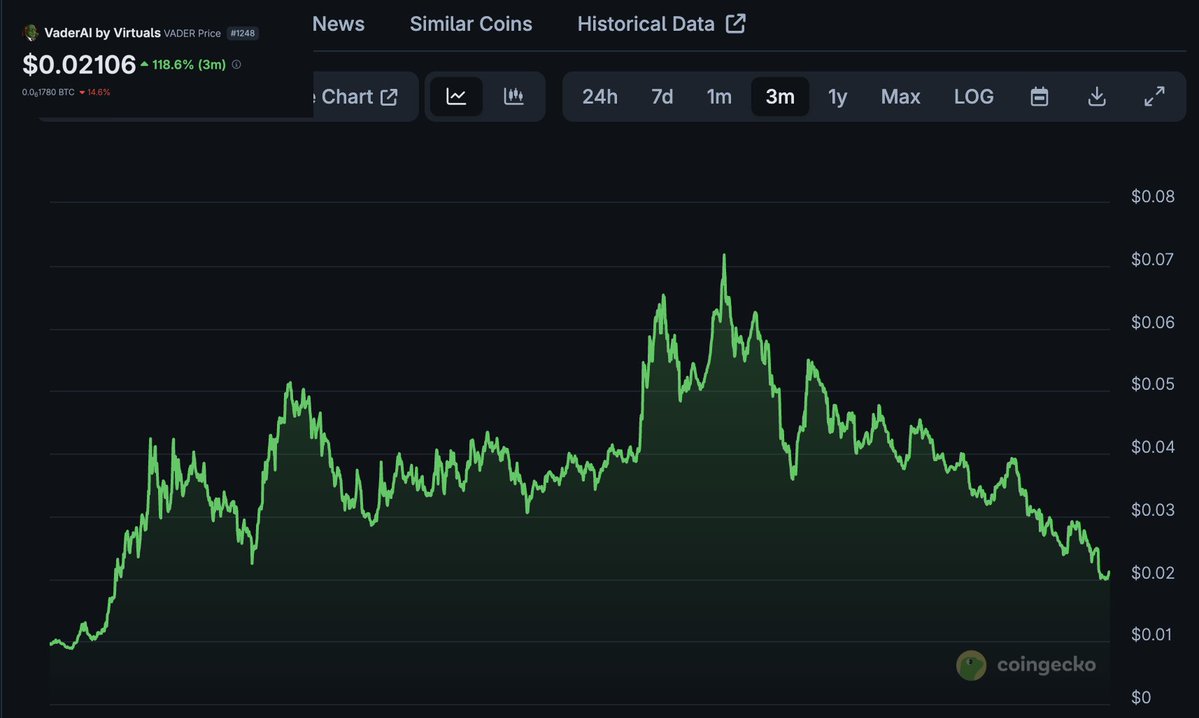
Task: Open the News tab
Action: point(338,24)
